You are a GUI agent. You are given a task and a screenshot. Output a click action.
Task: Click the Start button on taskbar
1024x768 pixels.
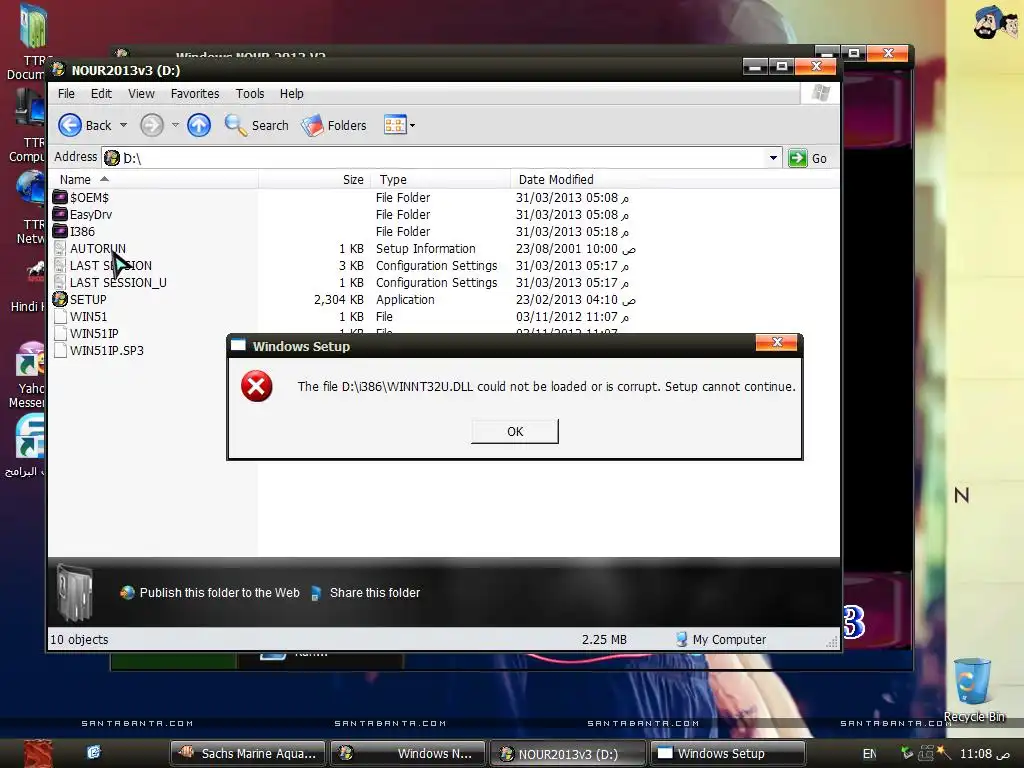click(37, 754)
